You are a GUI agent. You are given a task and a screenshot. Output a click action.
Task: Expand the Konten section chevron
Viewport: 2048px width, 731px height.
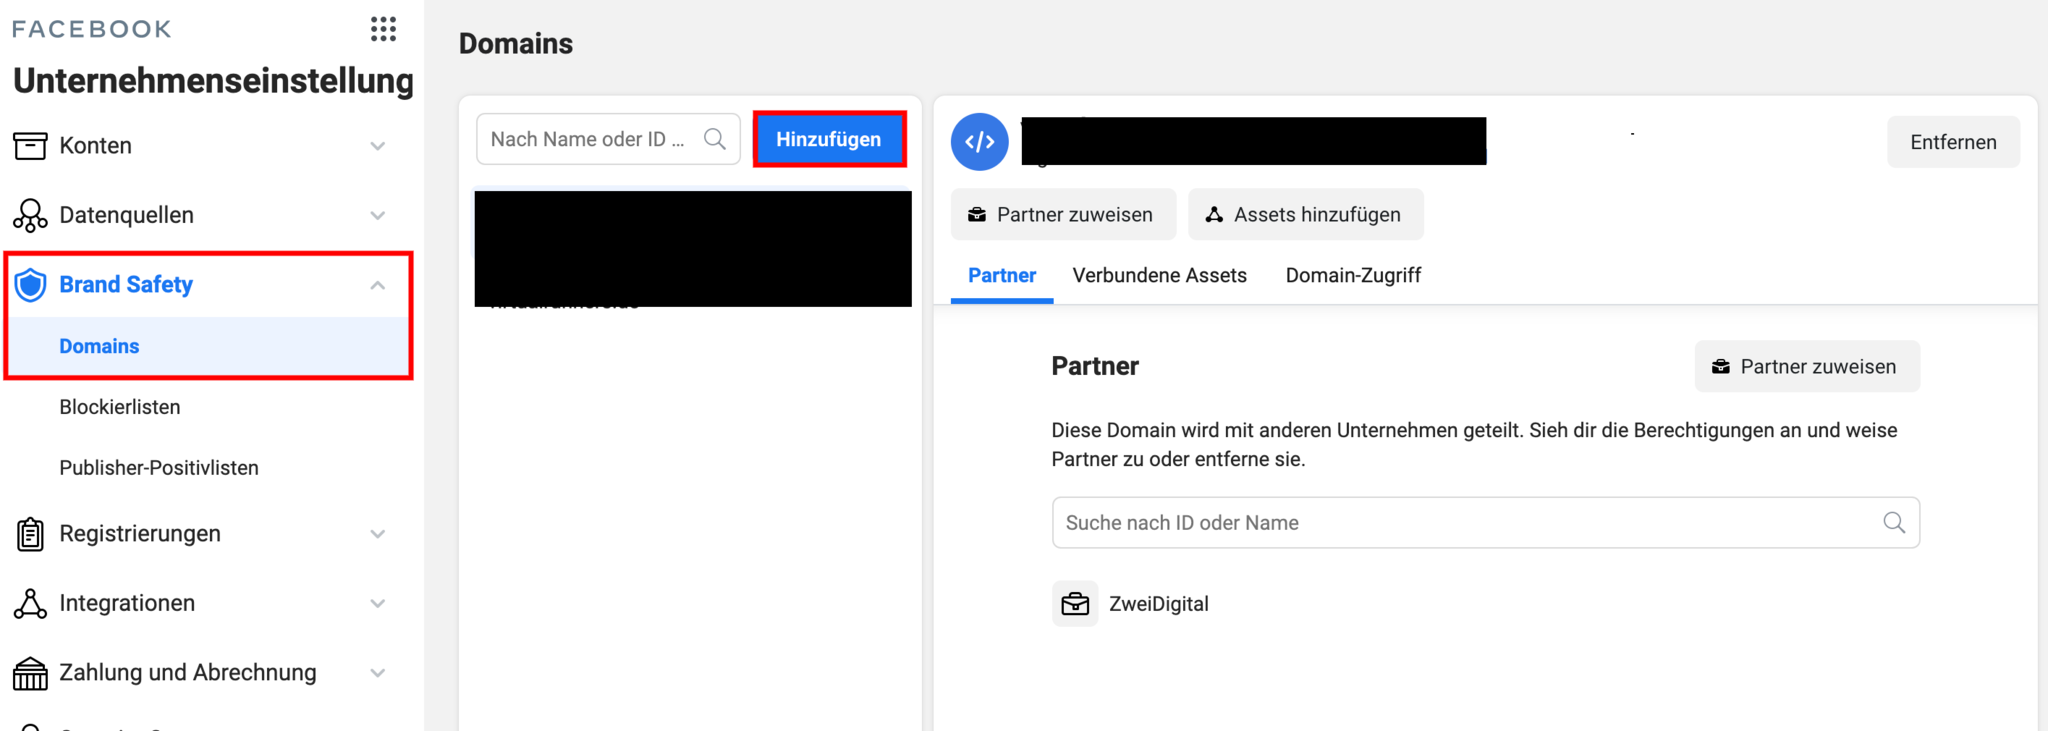(378, 146)
